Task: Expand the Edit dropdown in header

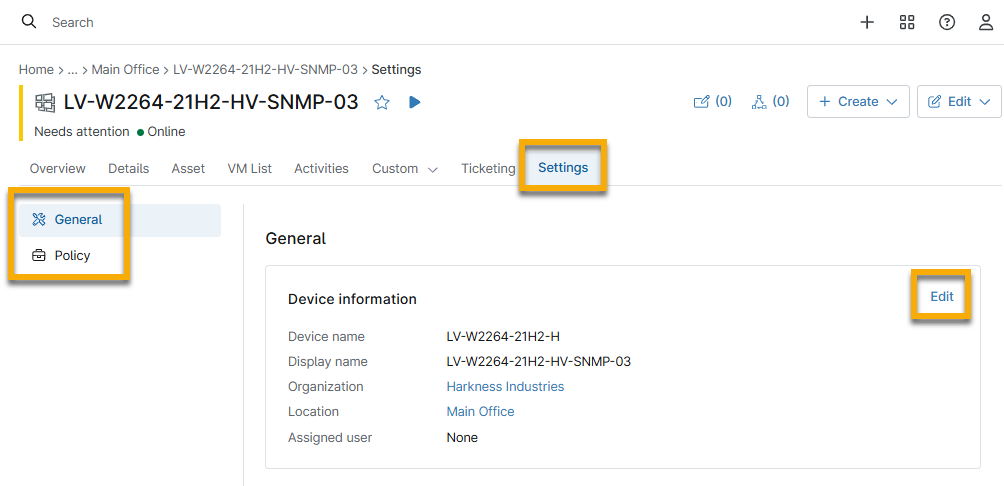Action: 958,102
